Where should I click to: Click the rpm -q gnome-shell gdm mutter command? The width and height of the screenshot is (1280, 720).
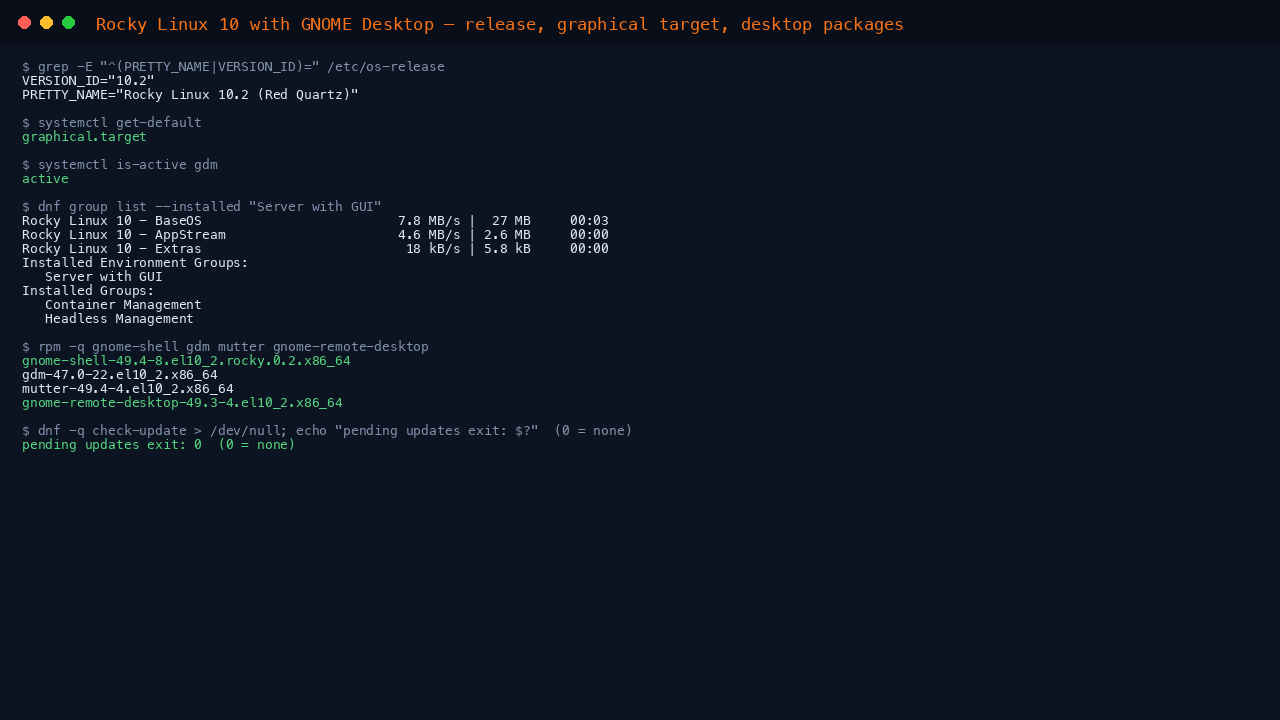(x=225, y=347)
